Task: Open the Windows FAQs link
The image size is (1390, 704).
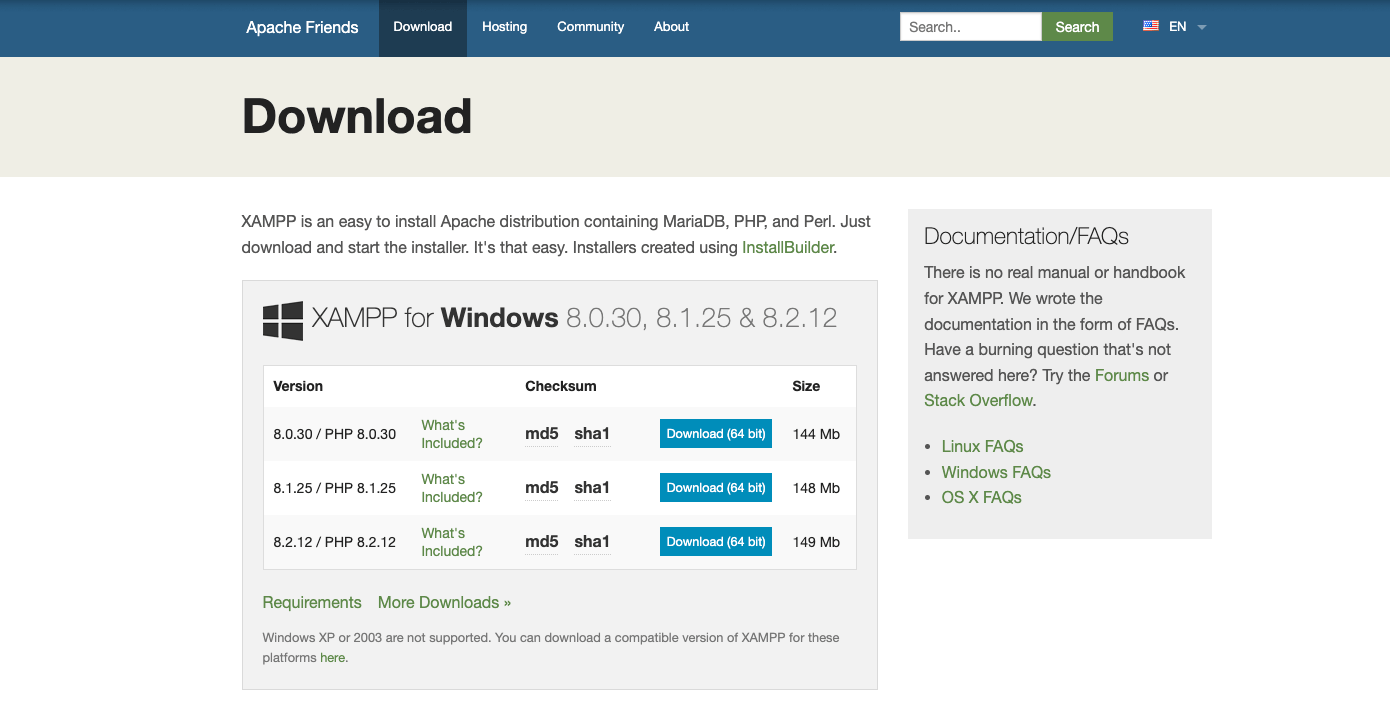Action: 996,472
